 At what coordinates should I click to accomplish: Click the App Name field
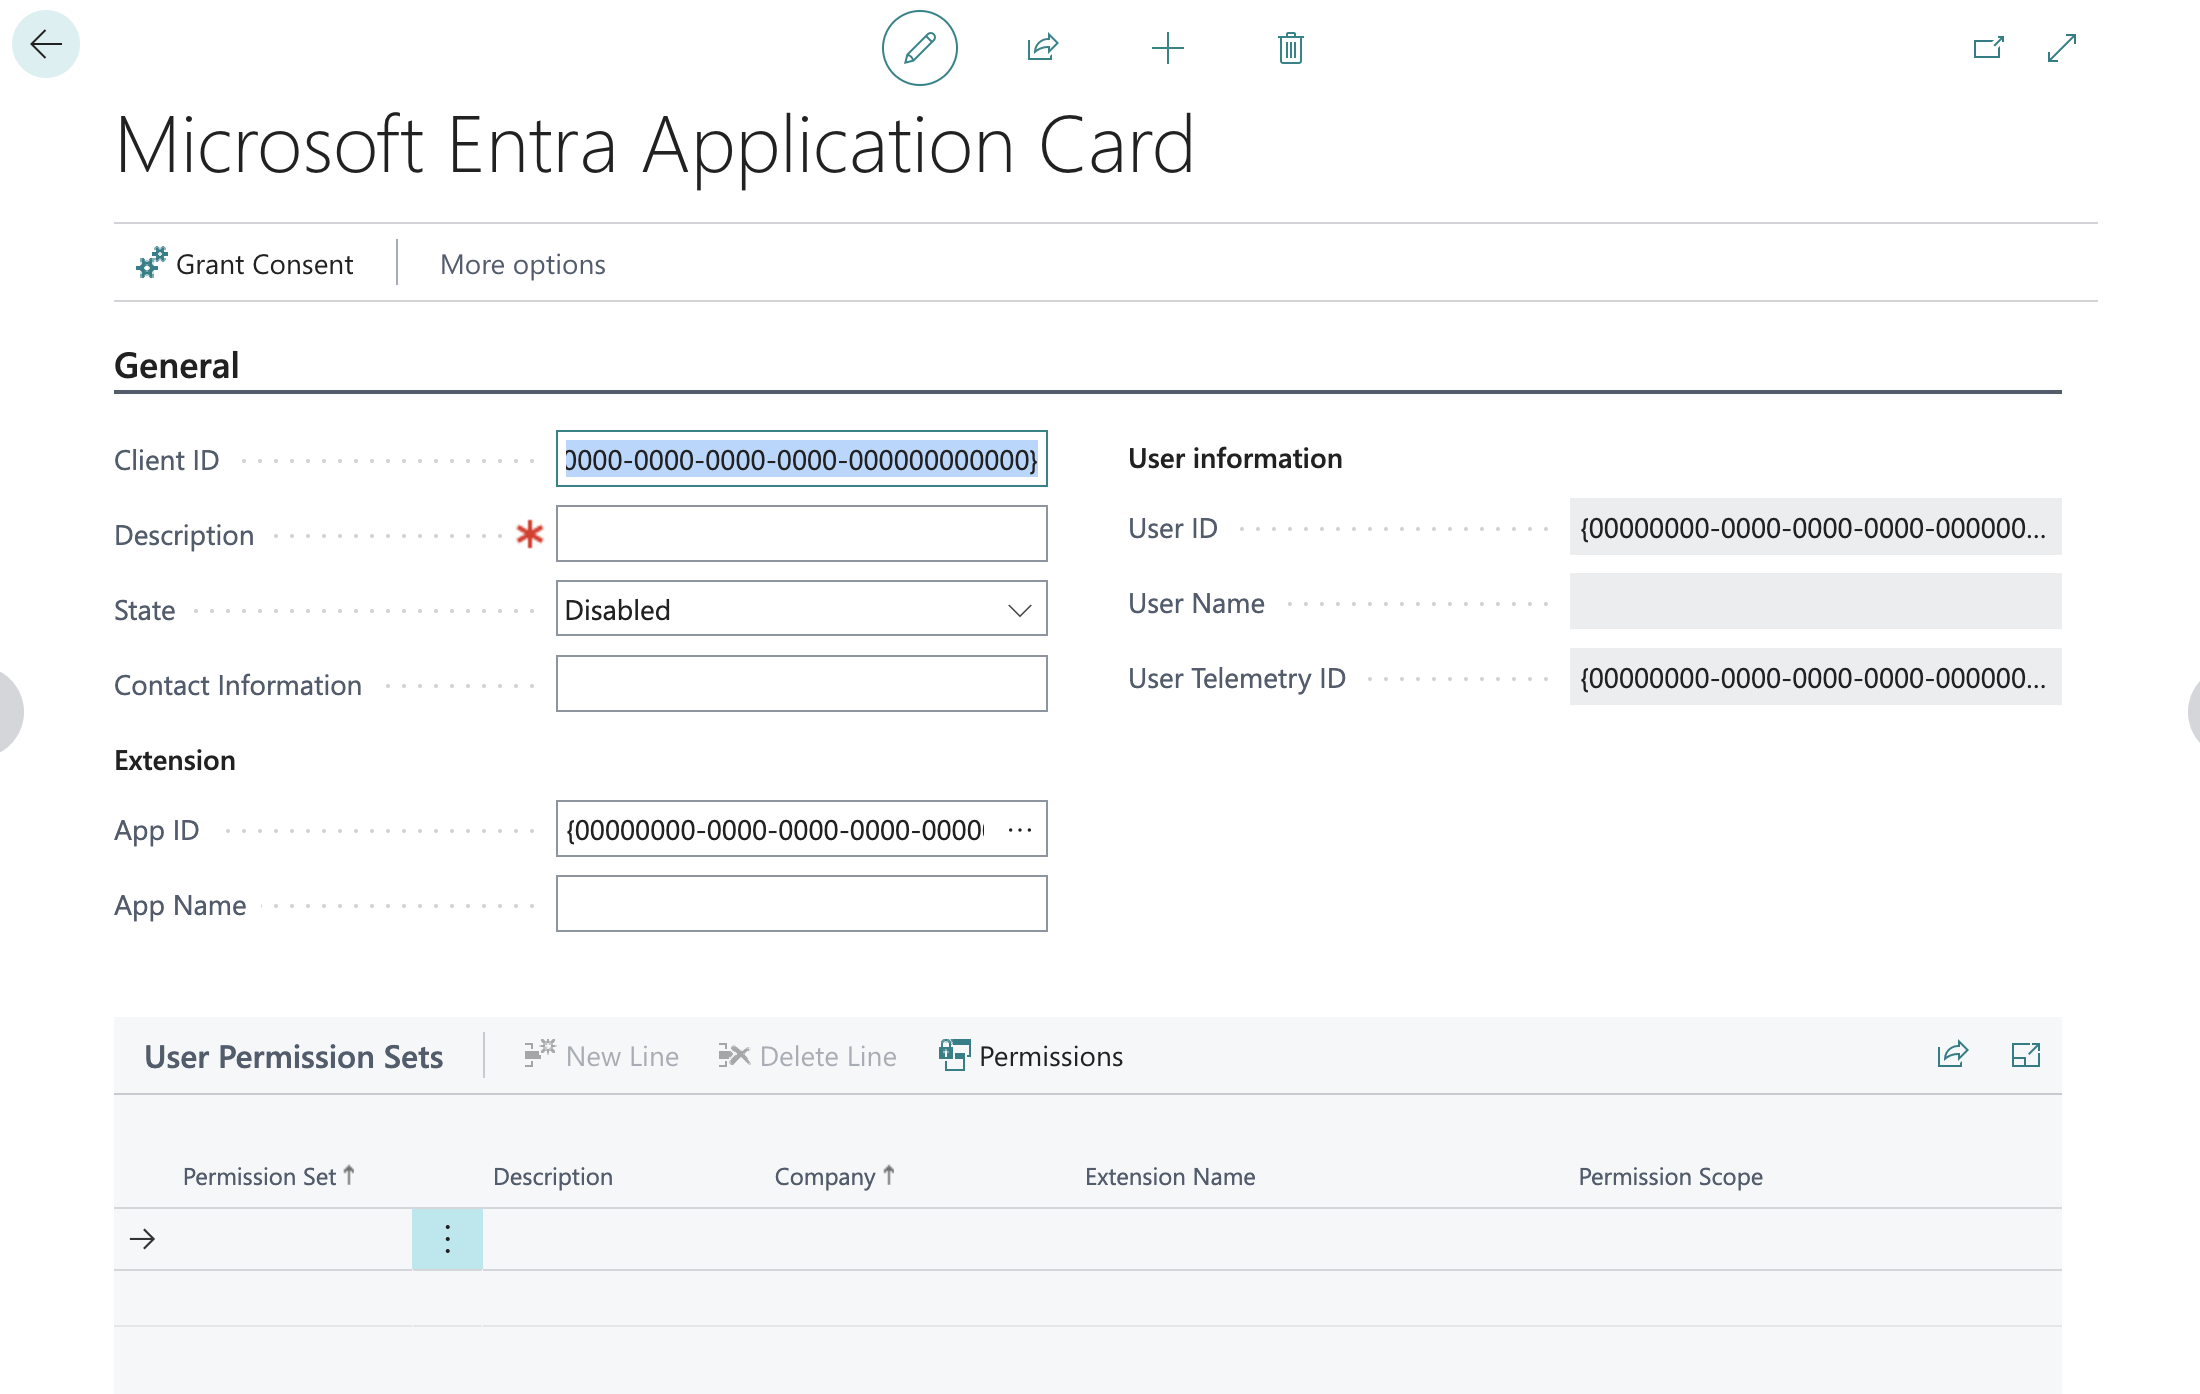point(801,904)
